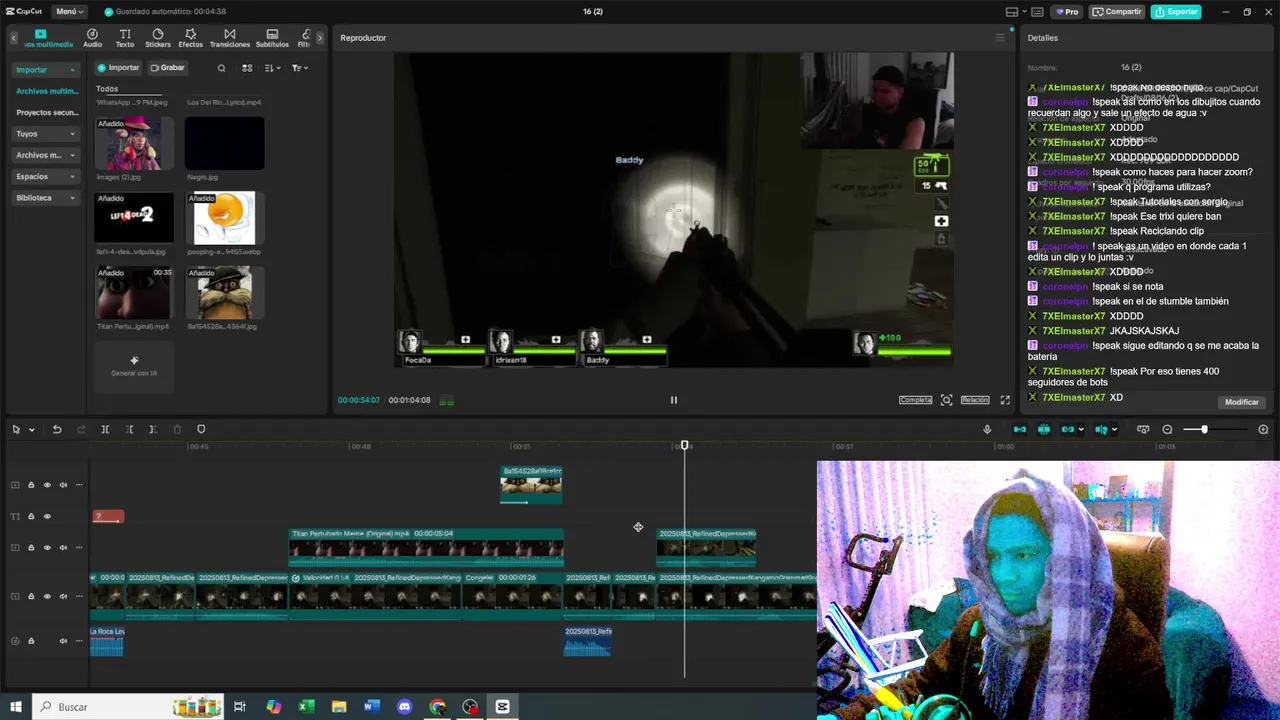Select the Titan Pertu...mp4 thumbnail
This screenshot has width=1280, height=720.
[x=134, y=292]
